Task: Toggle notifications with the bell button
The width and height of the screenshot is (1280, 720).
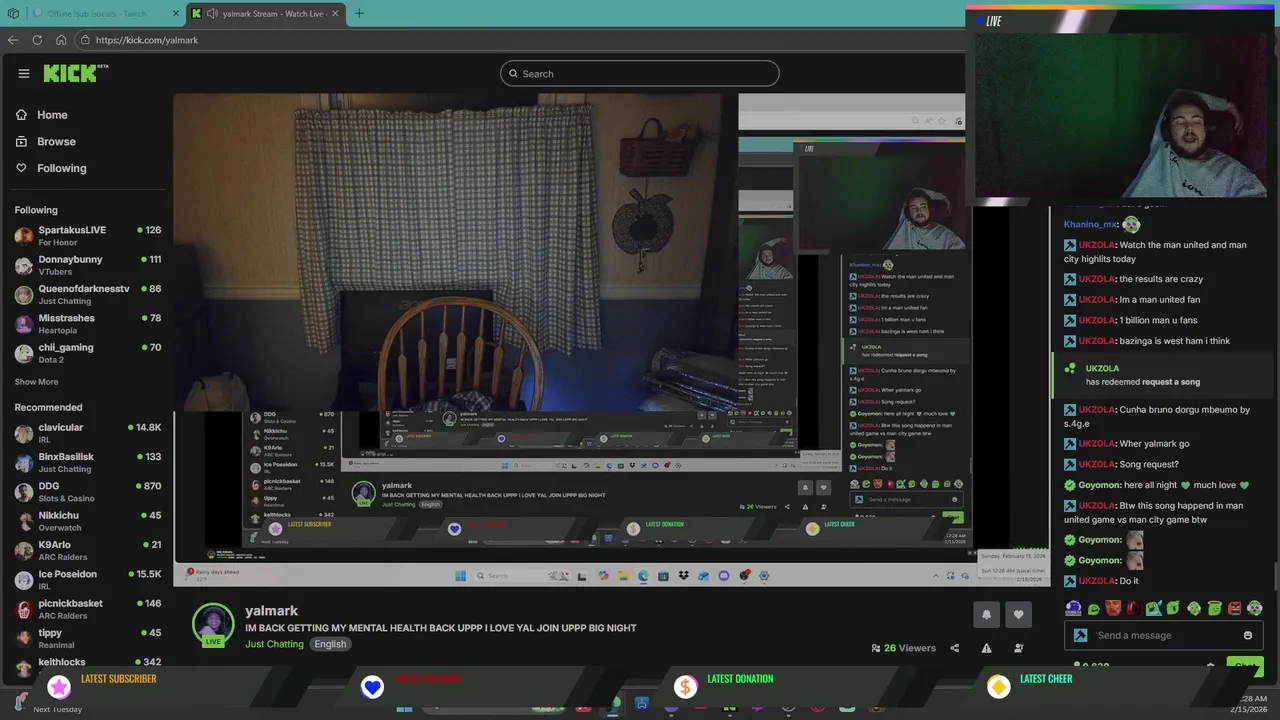Action: click(x=986, y=614)
